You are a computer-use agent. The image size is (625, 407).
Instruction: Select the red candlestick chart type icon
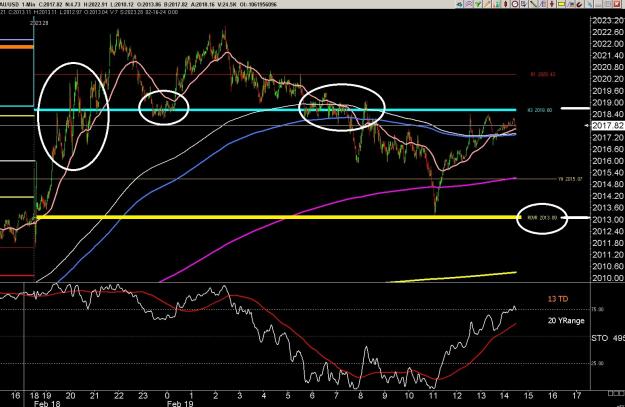[505, 4]
